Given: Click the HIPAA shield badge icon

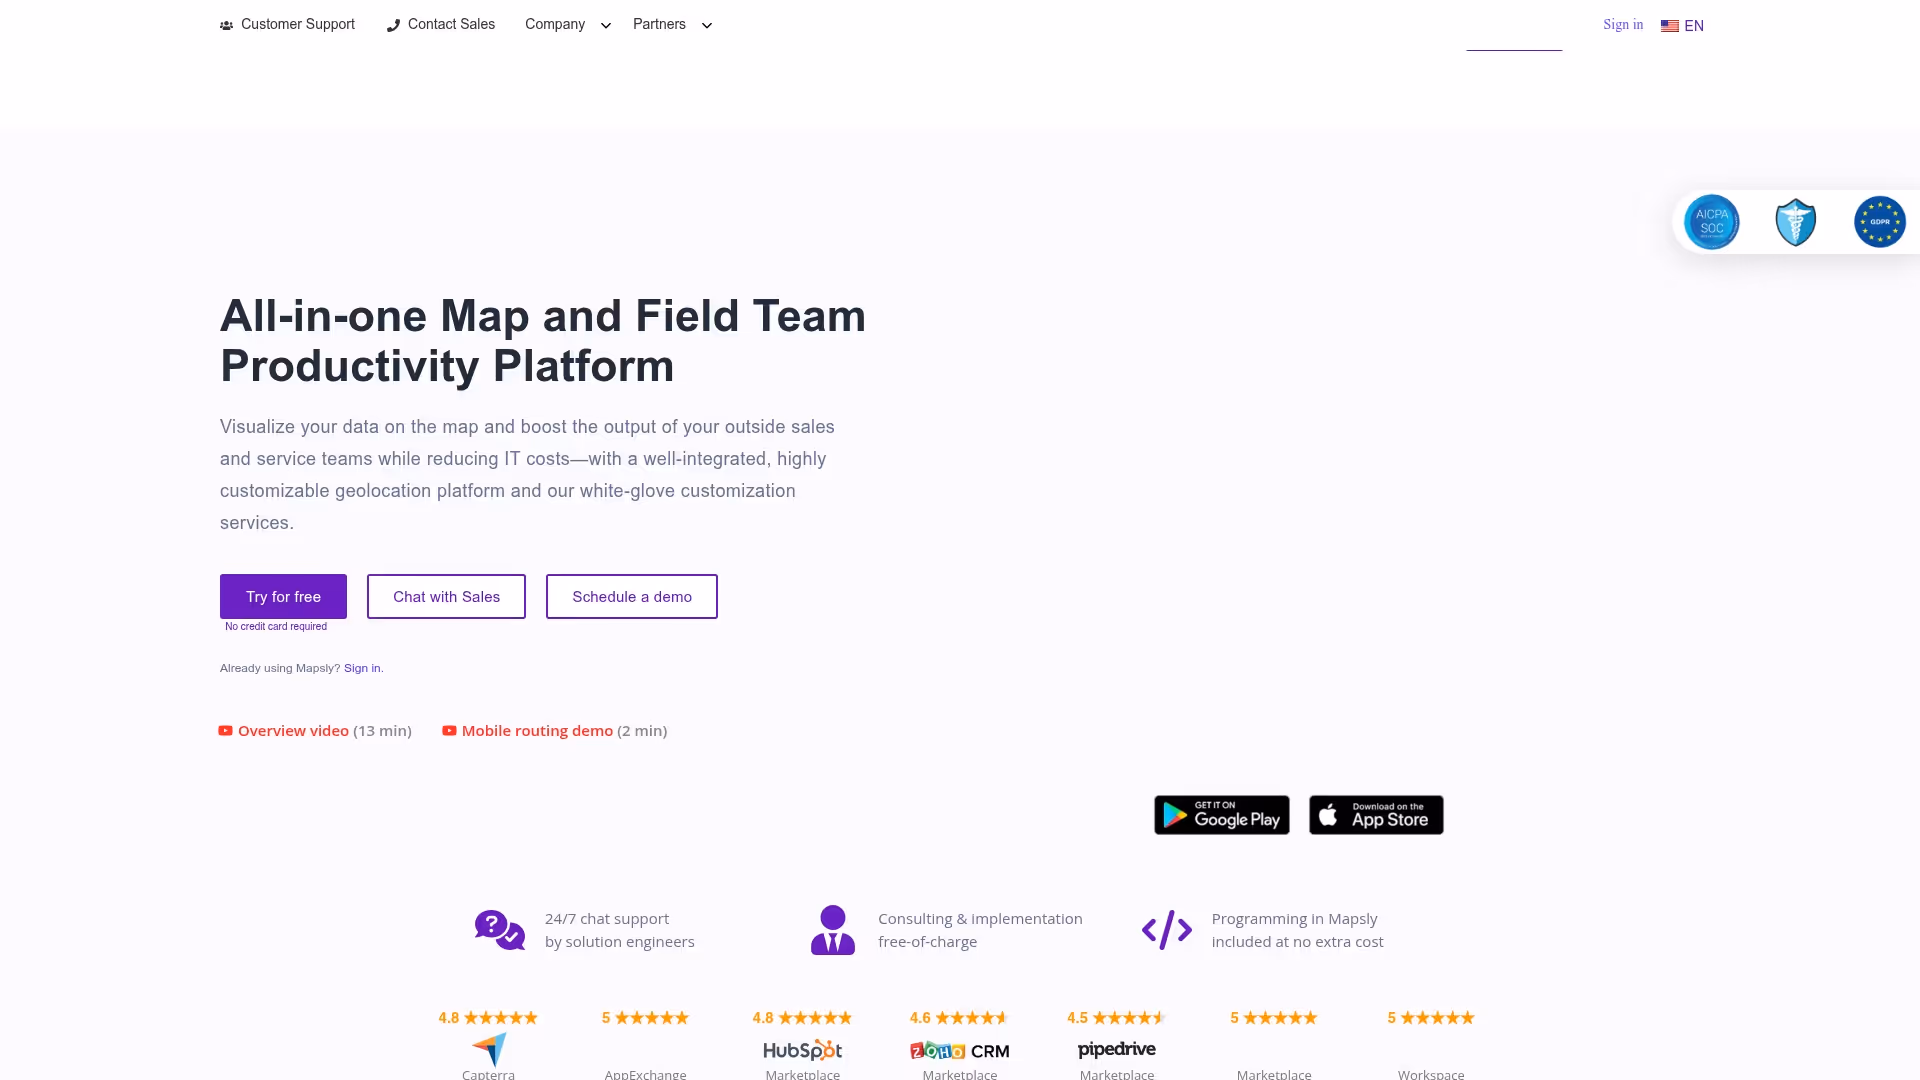Looking at the screenshot, I should [x=1795, y=222].
